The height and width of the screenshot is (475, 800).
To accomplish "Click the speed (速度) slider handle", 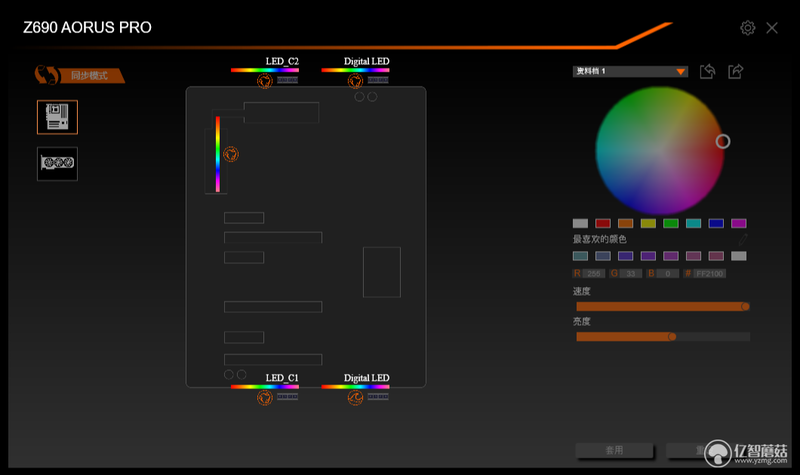I will coord(745,307).
